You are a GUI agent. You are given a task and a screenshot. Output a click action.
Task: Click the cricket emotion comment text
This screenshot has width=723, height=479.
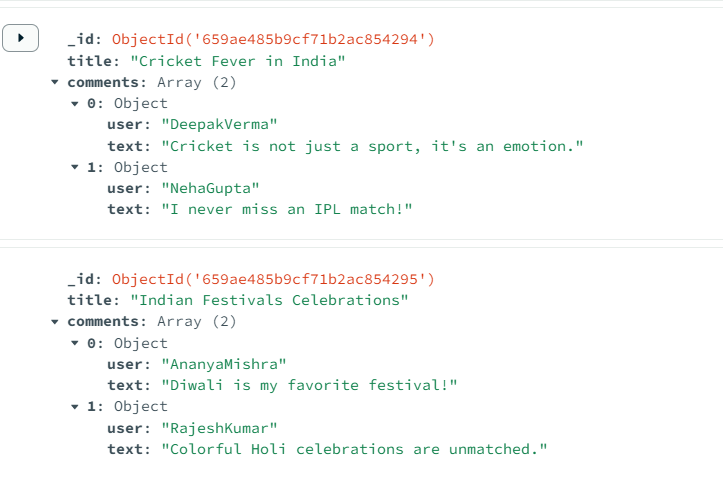click(x=372, y=146)
